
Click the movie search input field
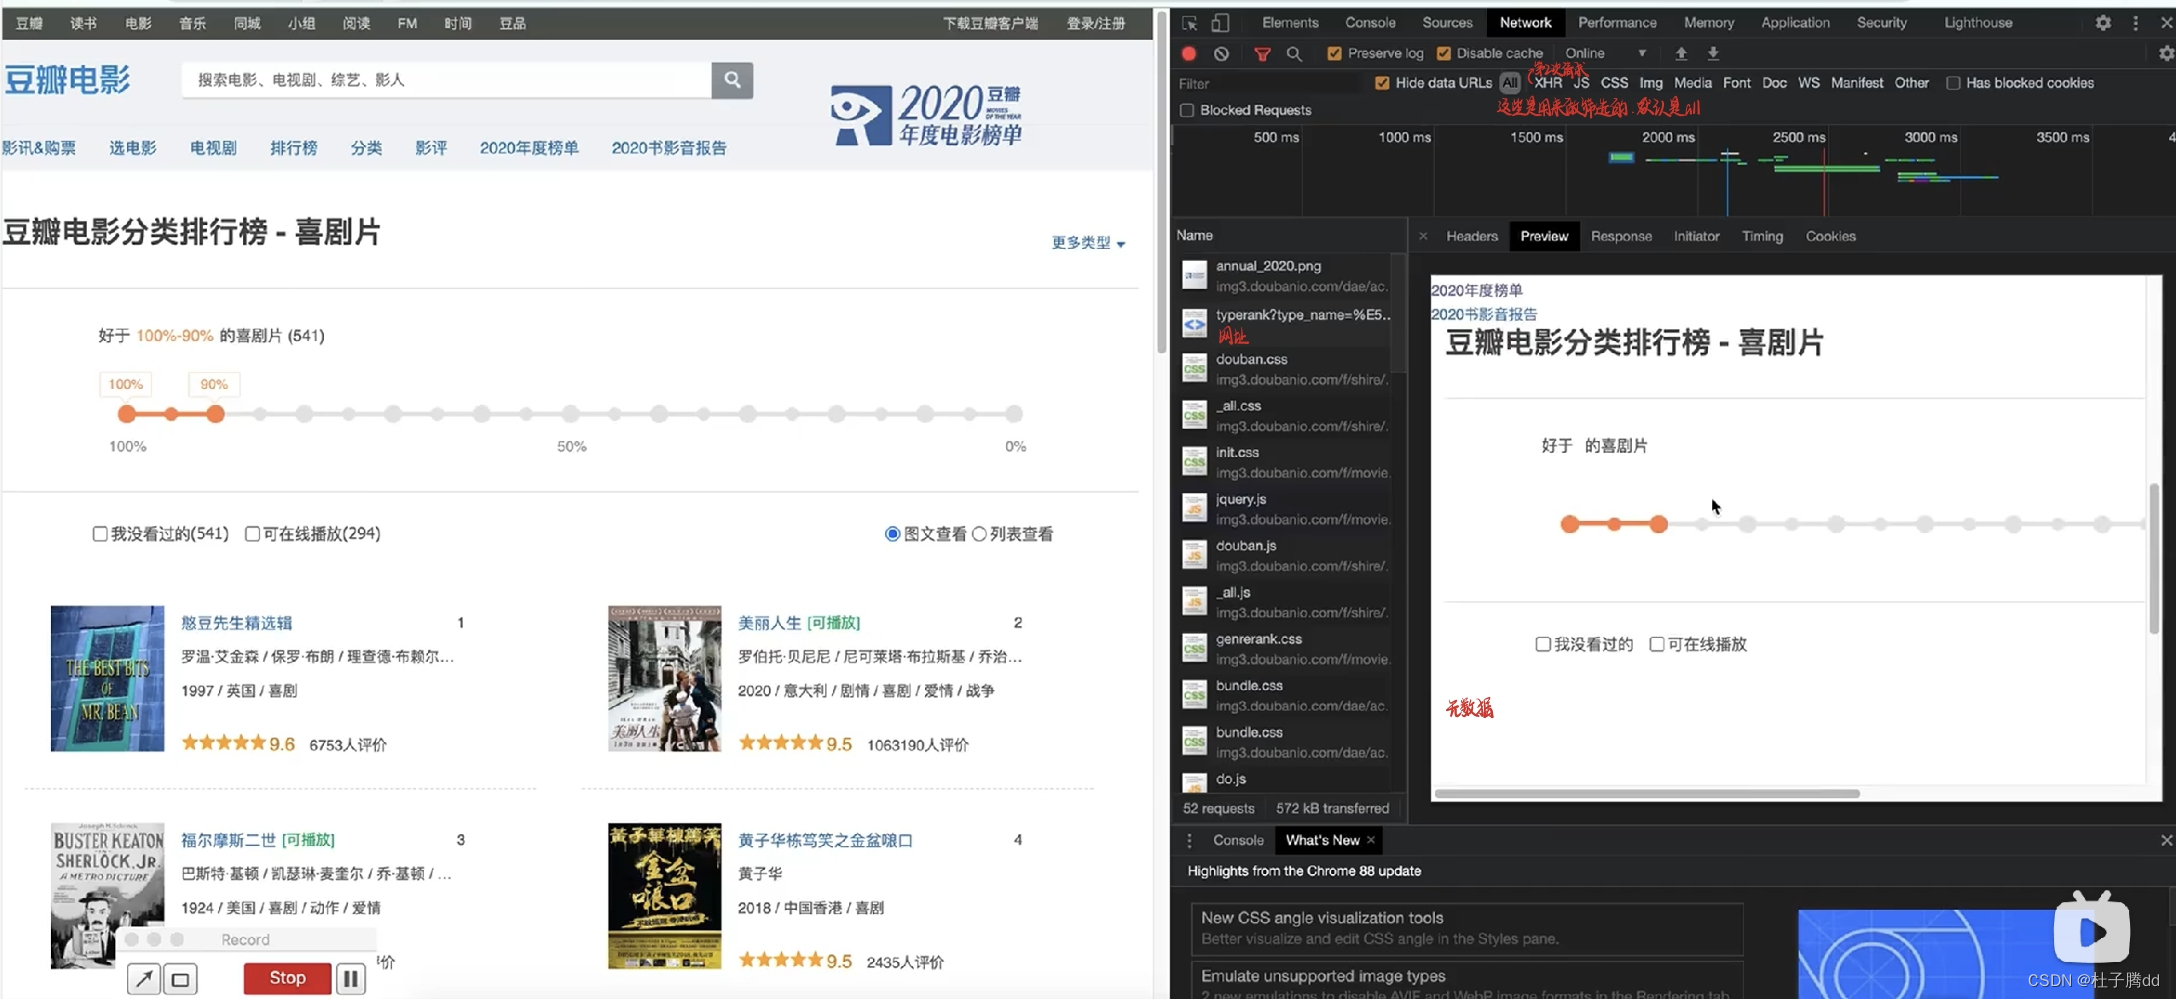pyautogui.click(x=446, y=80)
